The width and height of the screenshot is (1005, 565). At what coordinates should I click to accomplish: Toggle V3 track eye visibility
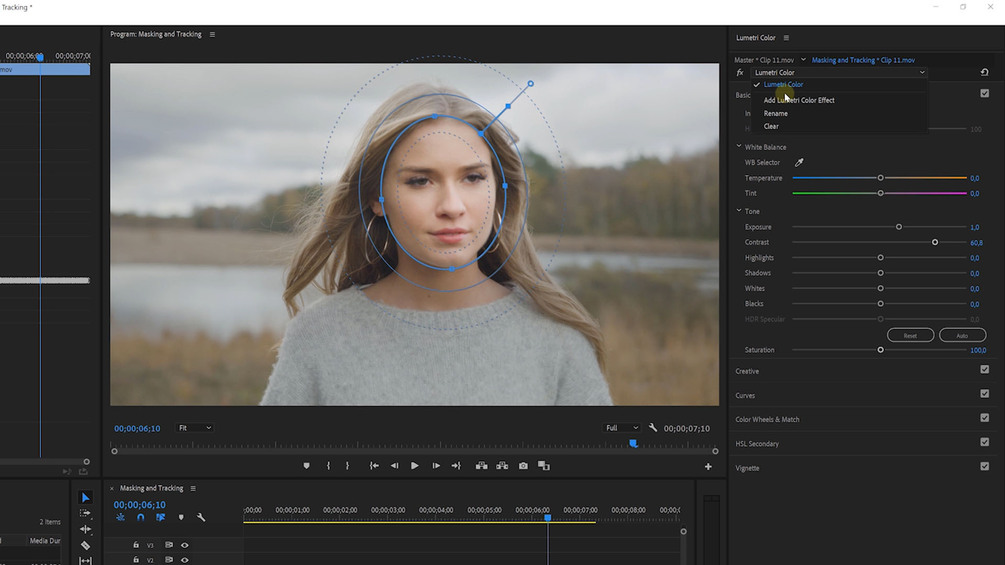(185, 545)
